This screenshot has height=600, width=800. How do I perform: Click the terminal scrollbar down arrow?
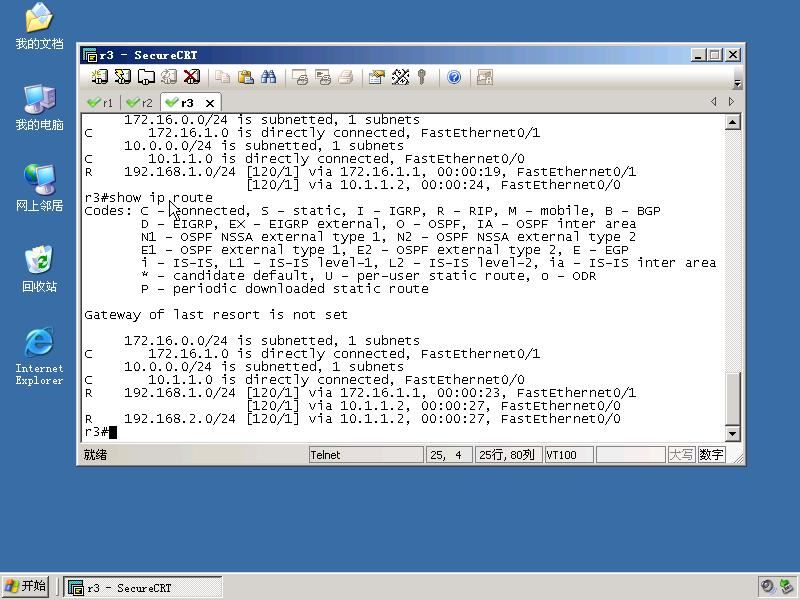click(x=733, y=434)
